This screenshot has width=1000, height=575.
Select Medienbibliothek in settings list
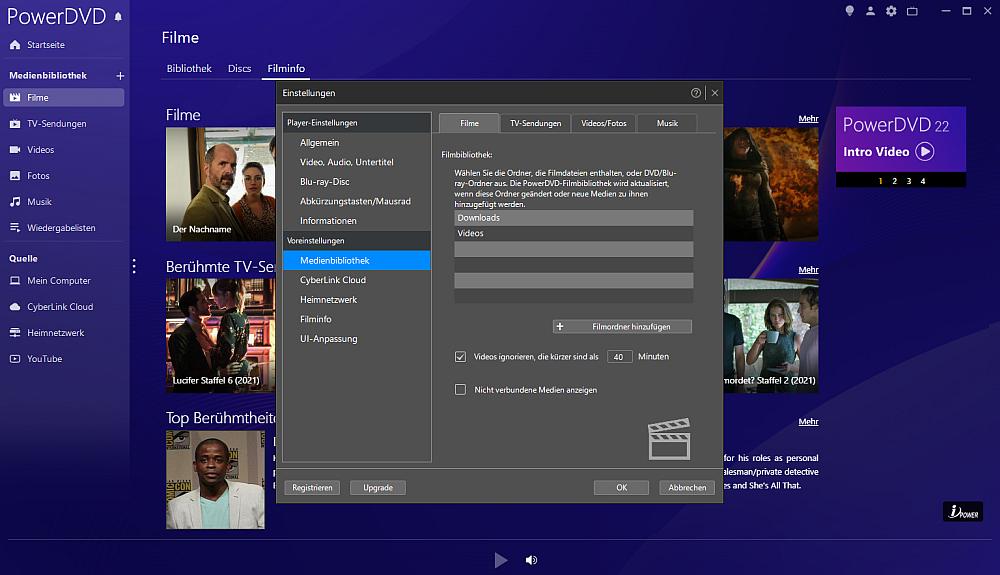(357, 260)
